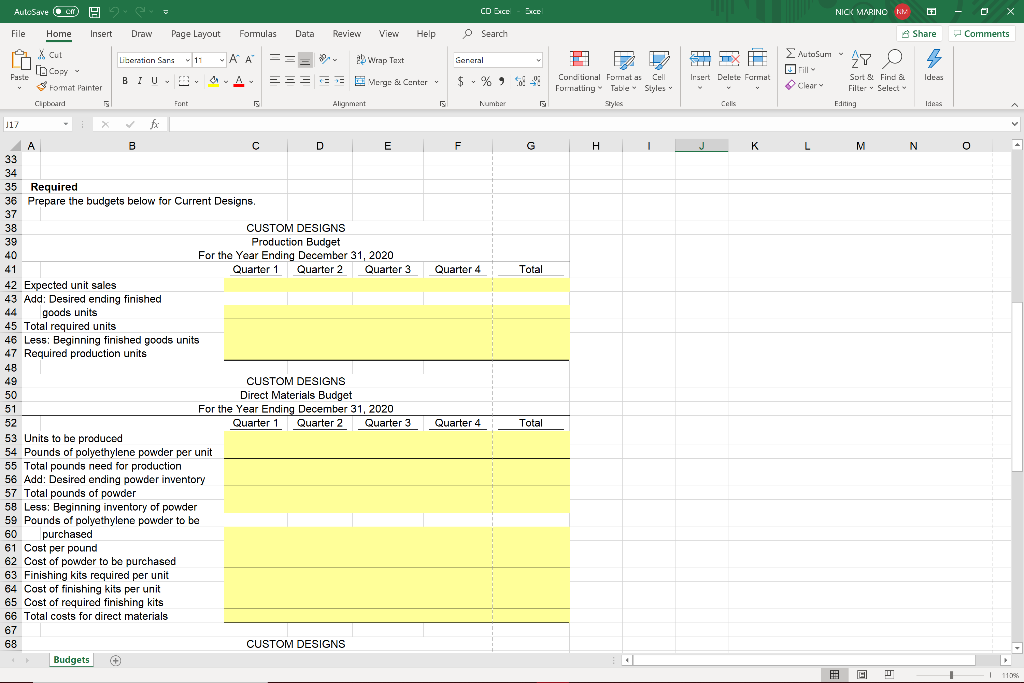
Task: Open the borders dropdown arrow
Action: [197, 82]
